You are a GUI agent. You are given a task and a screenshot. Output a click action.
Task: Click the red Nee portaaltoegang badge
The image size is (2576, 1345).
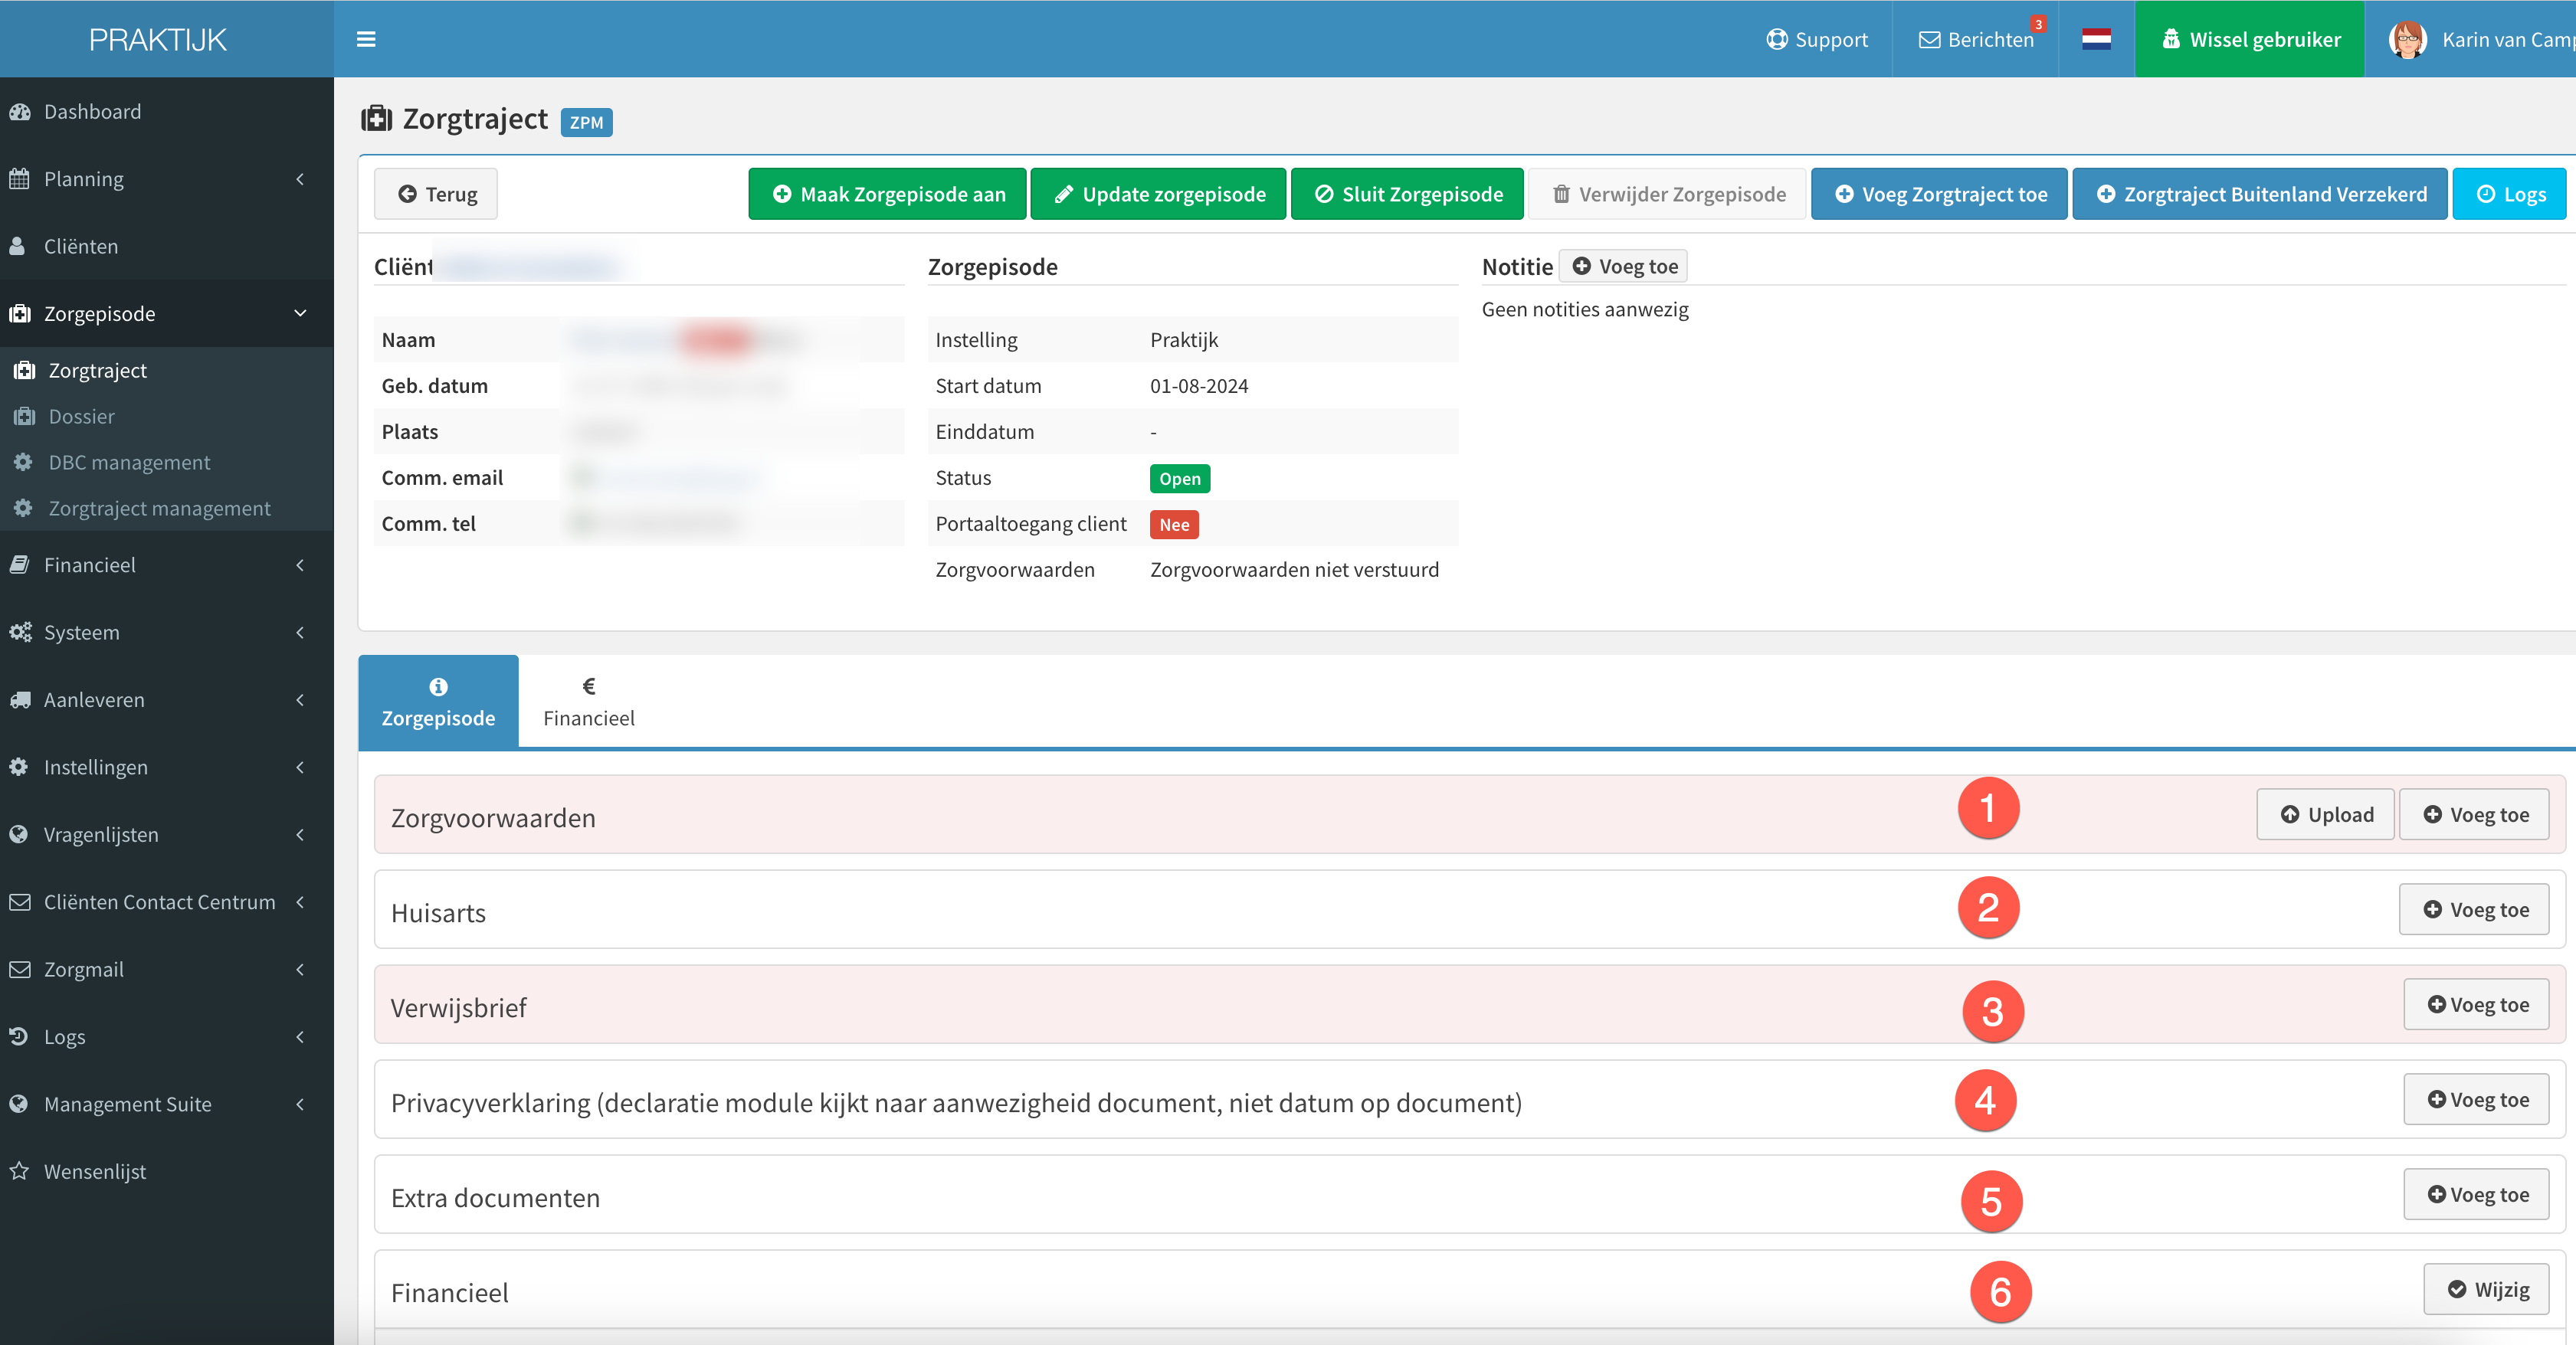[1174, 524]
